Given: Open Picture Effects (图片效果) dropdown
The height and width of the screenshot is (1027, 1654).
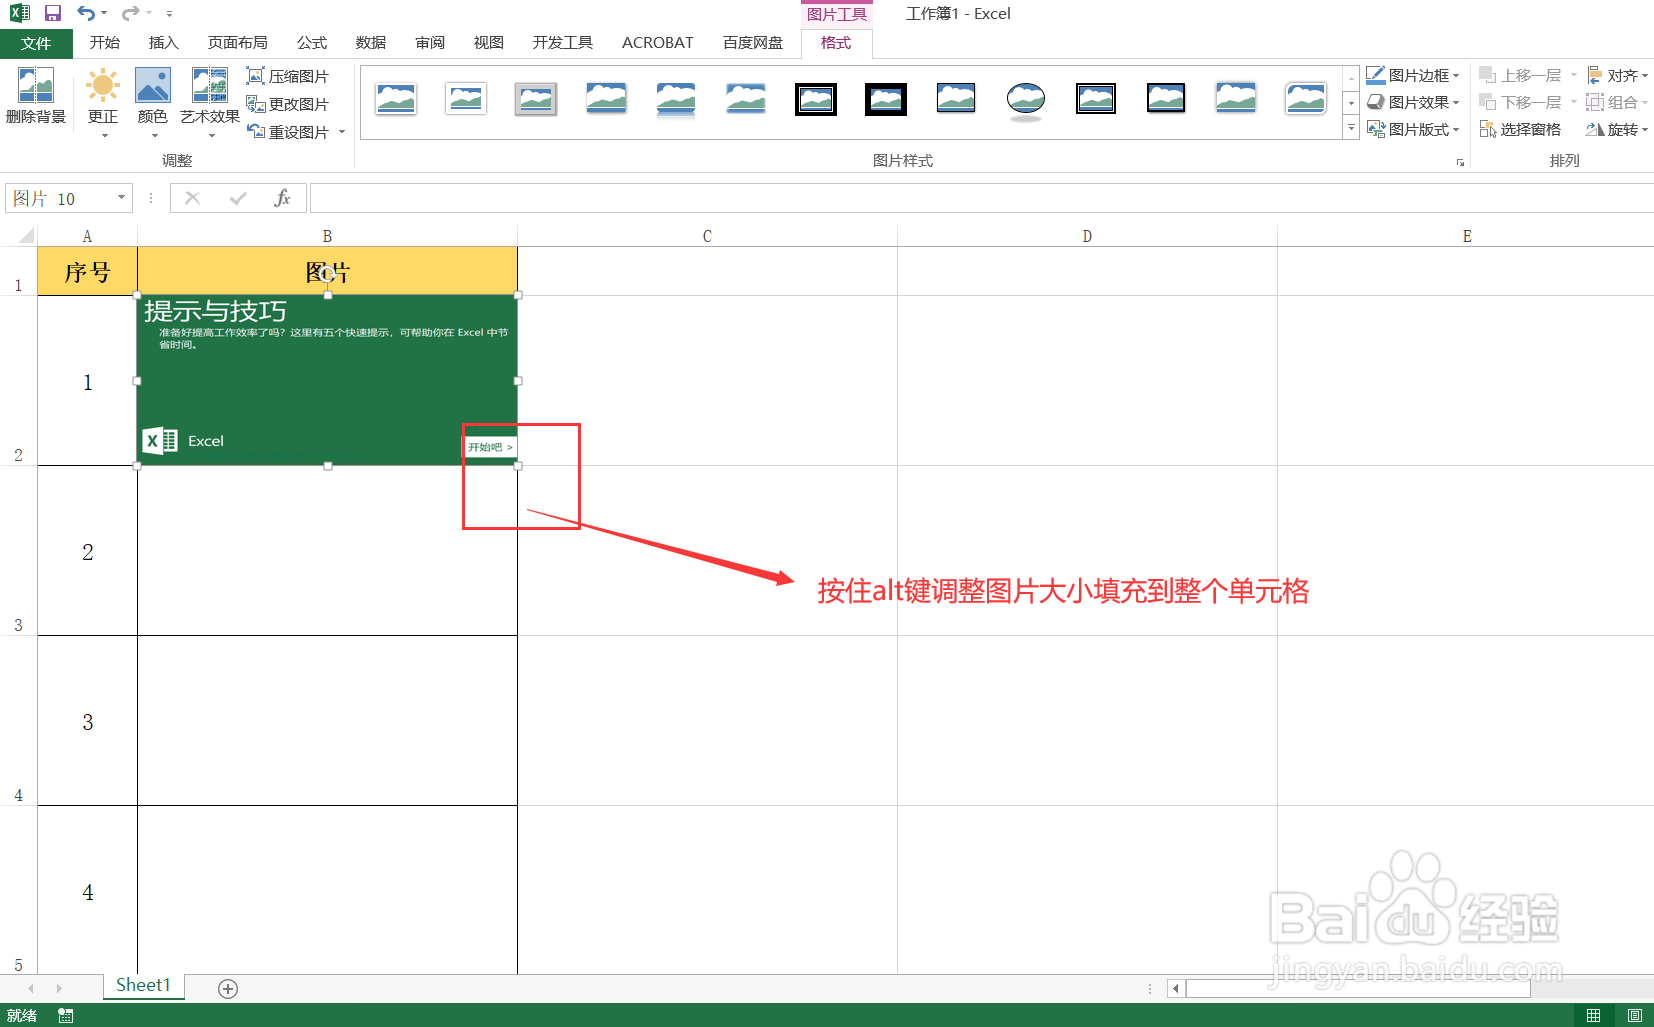Looking at the screenshot, I should pos(1413,102).
